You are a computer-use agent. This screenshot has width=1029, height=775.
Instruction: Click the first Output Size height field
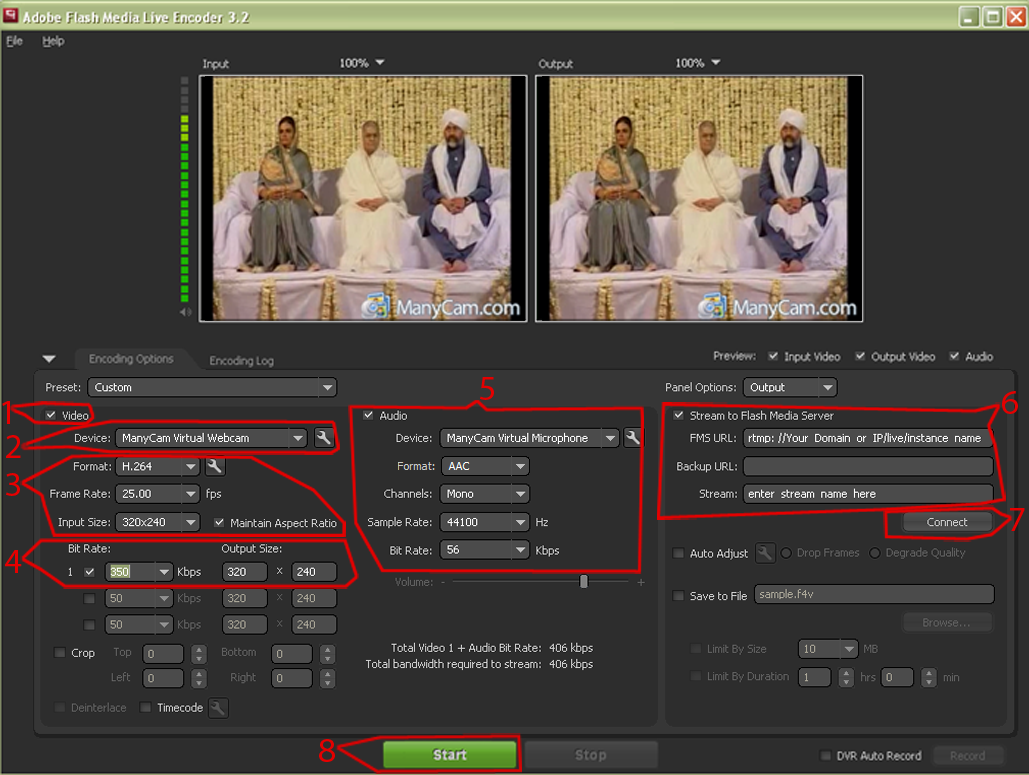click(314, 572)
